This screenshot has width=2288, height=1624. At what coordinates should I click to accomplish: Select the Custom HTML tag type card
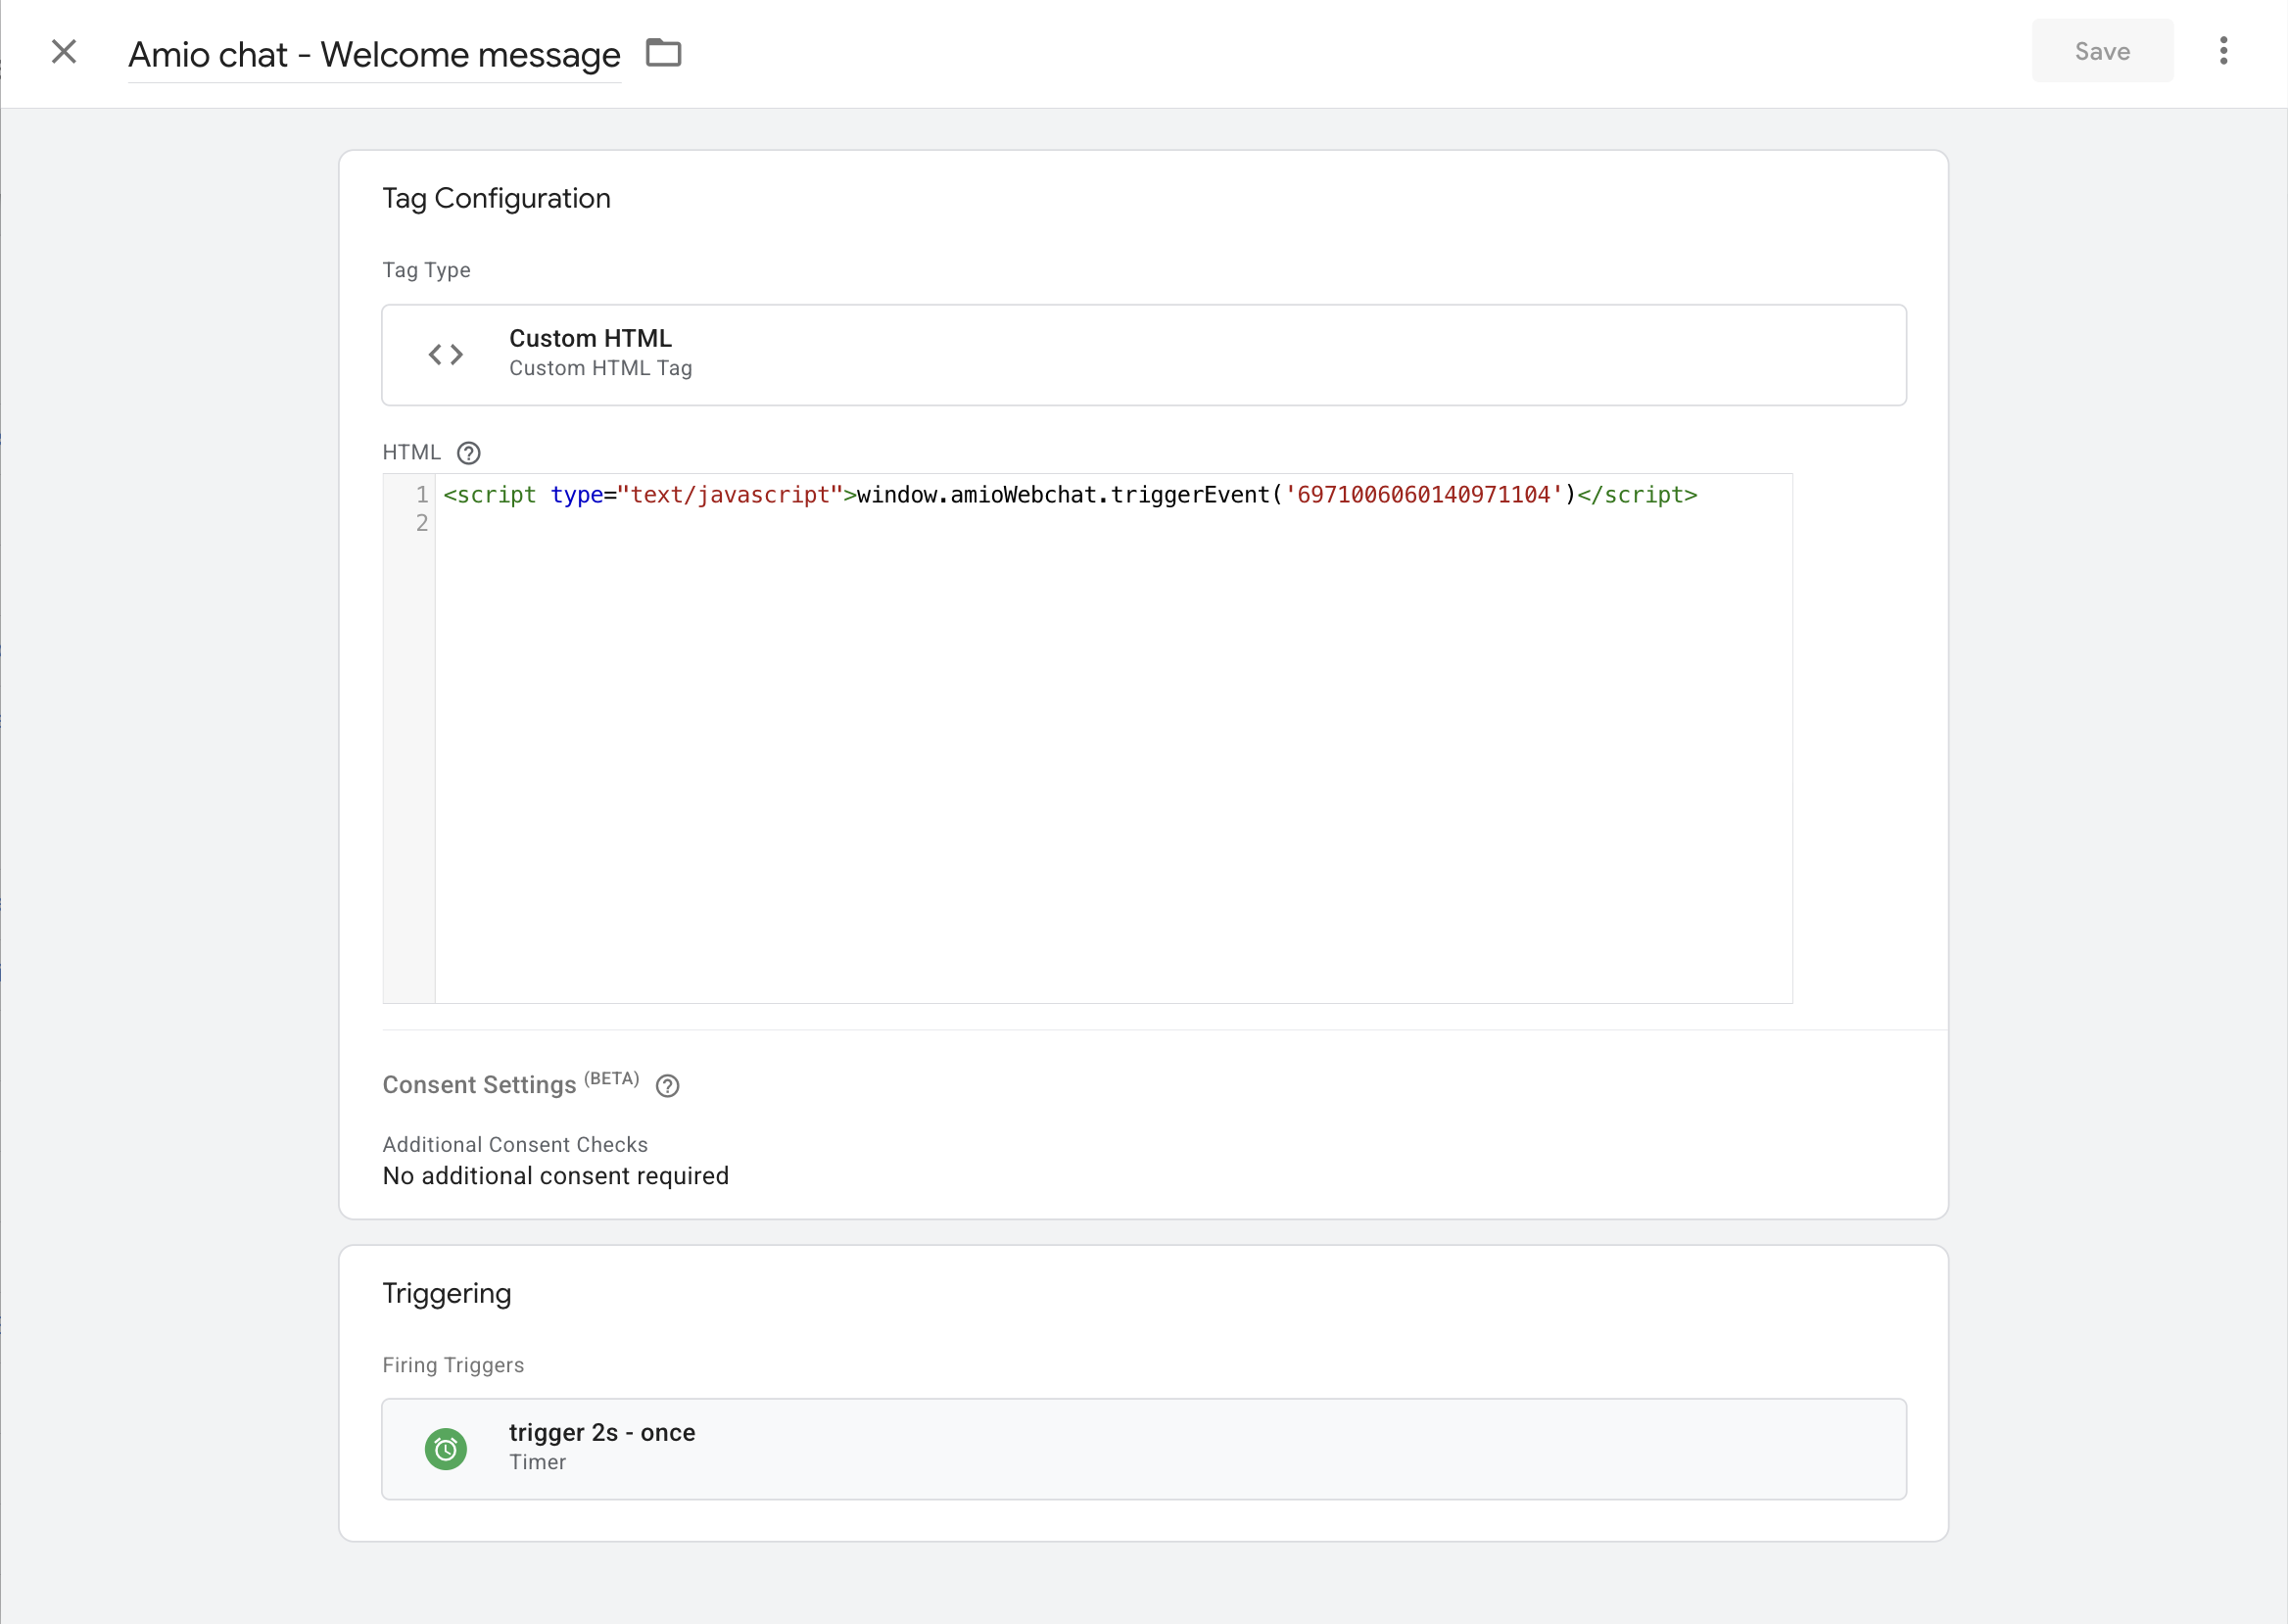coord(1143,355)
